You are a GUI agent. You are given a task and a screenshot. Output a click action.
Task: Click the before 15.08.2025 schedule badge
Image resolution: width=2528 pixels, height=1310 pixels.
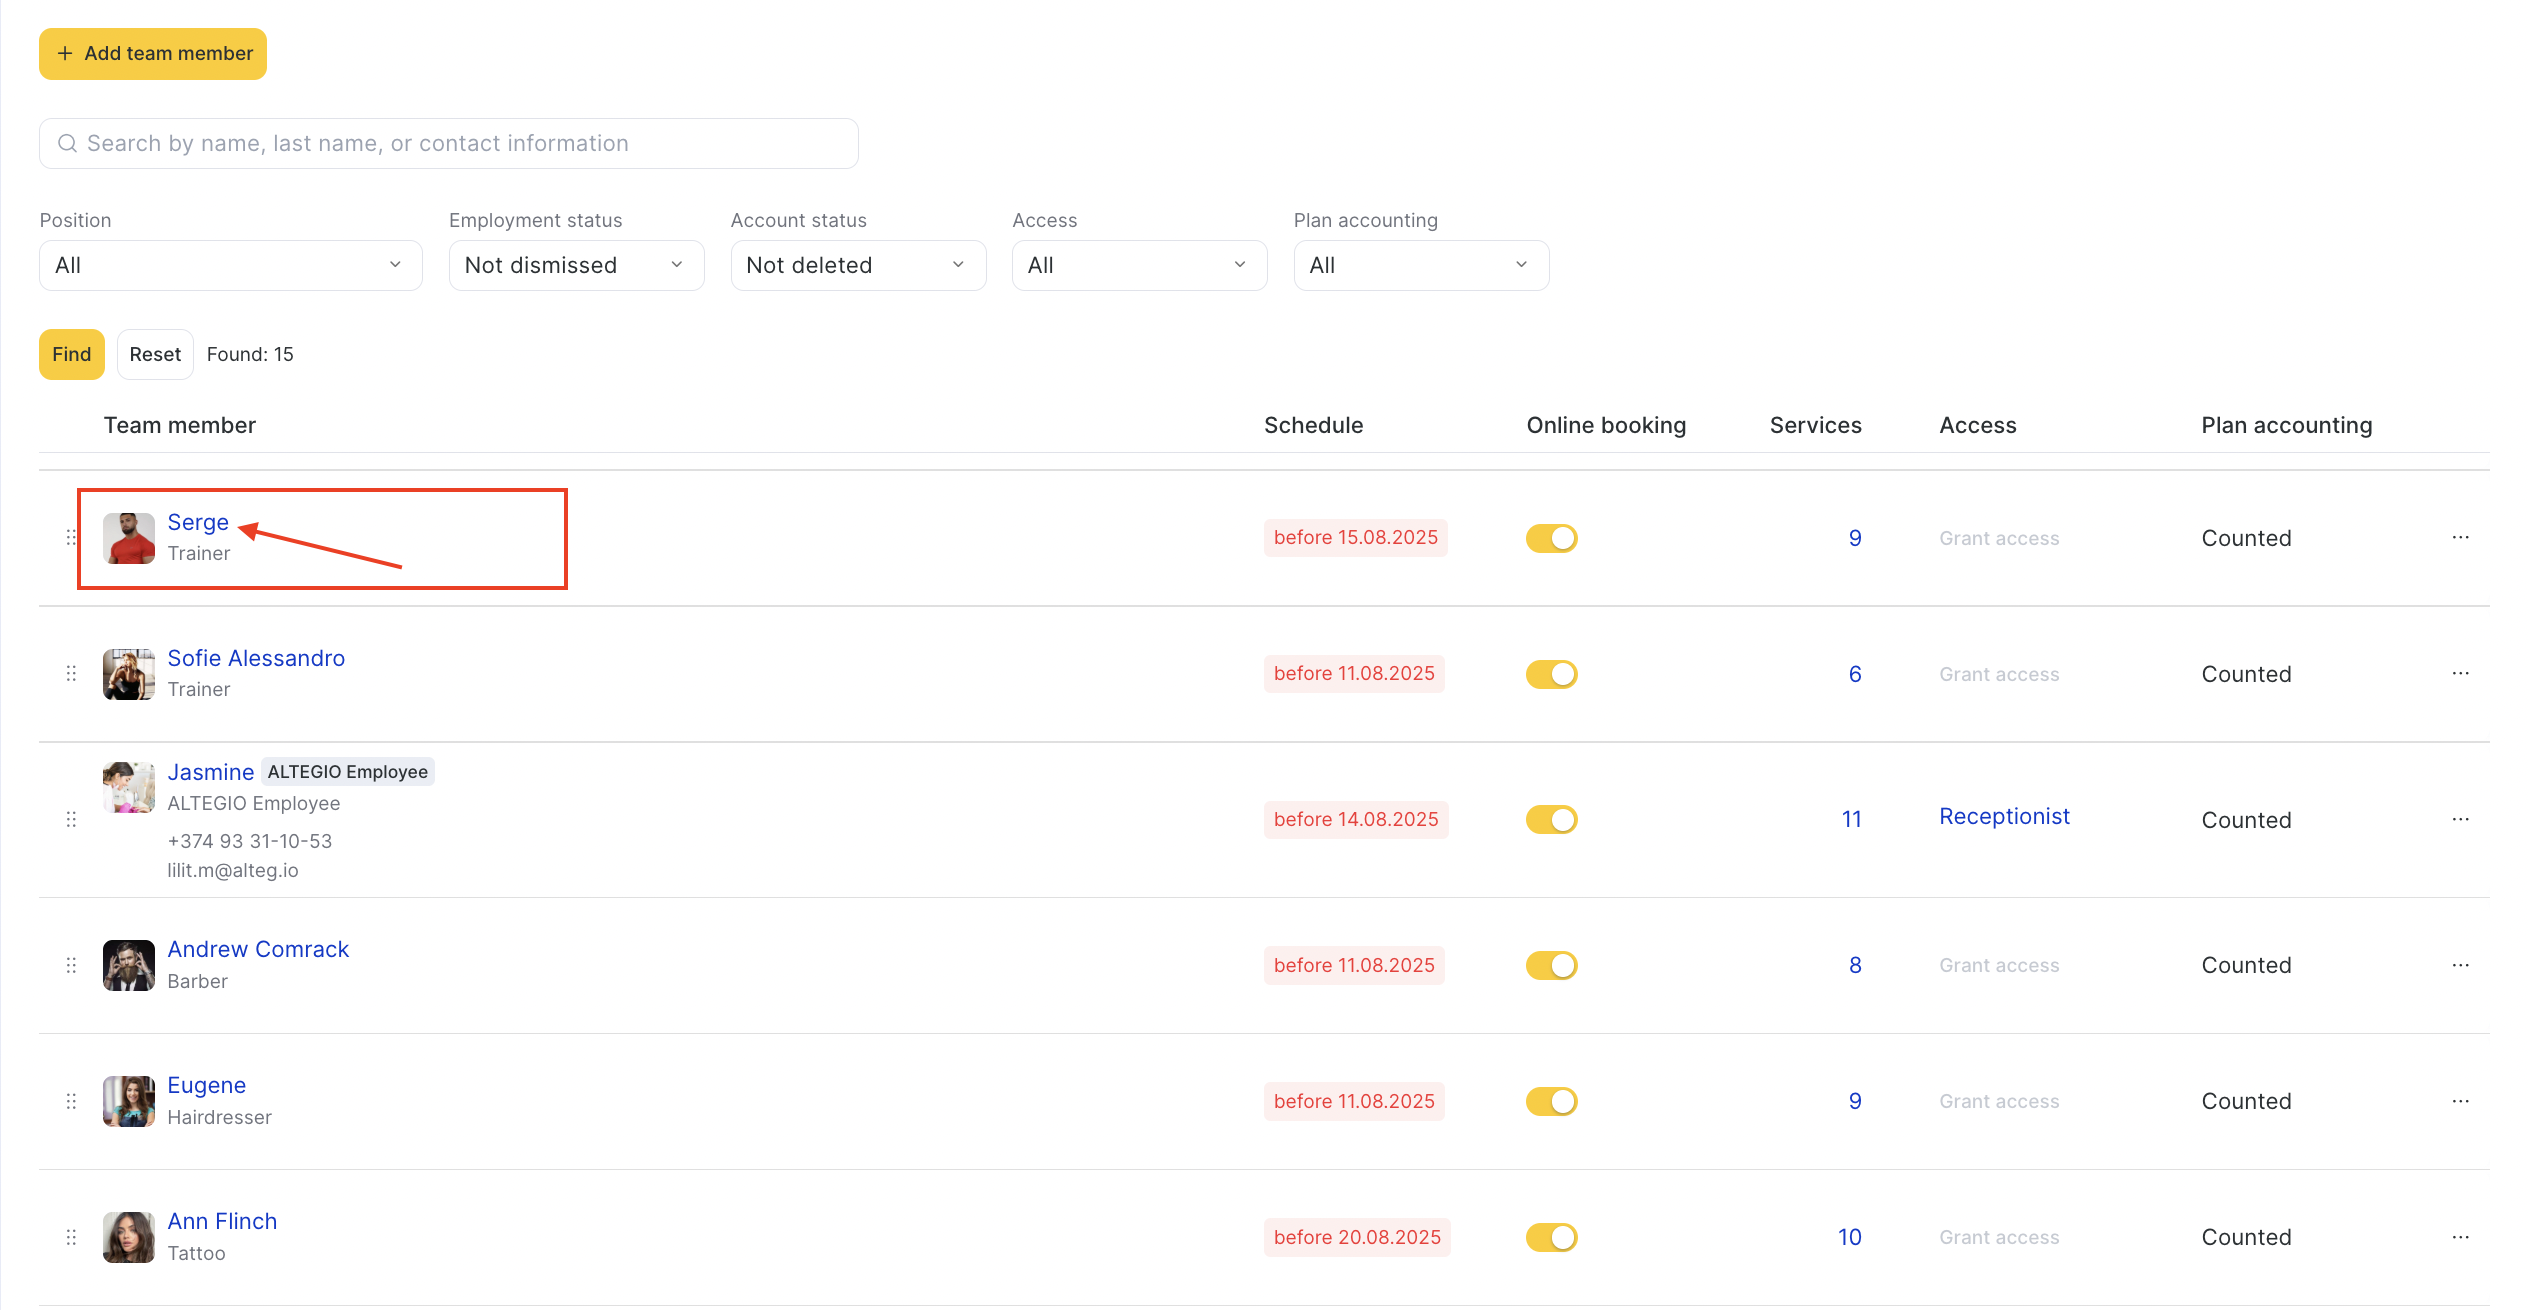[x=1355, y=538]
